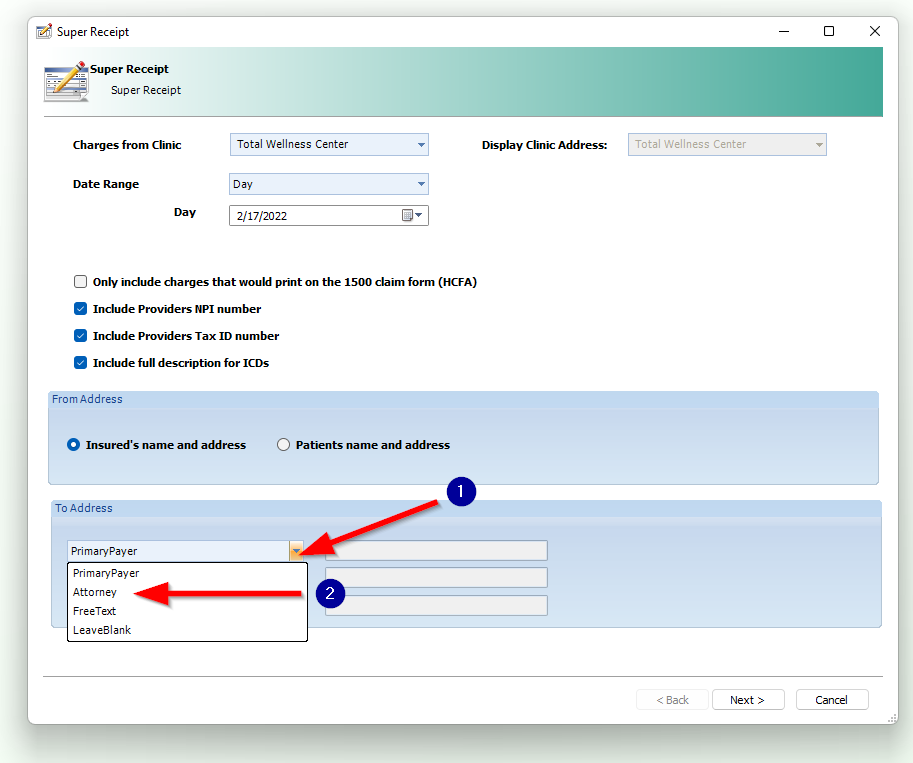Choose PrimaryPayer from the dropdown list
The height and width of the screenshot is (763, 913).
(x=187, y=573)
